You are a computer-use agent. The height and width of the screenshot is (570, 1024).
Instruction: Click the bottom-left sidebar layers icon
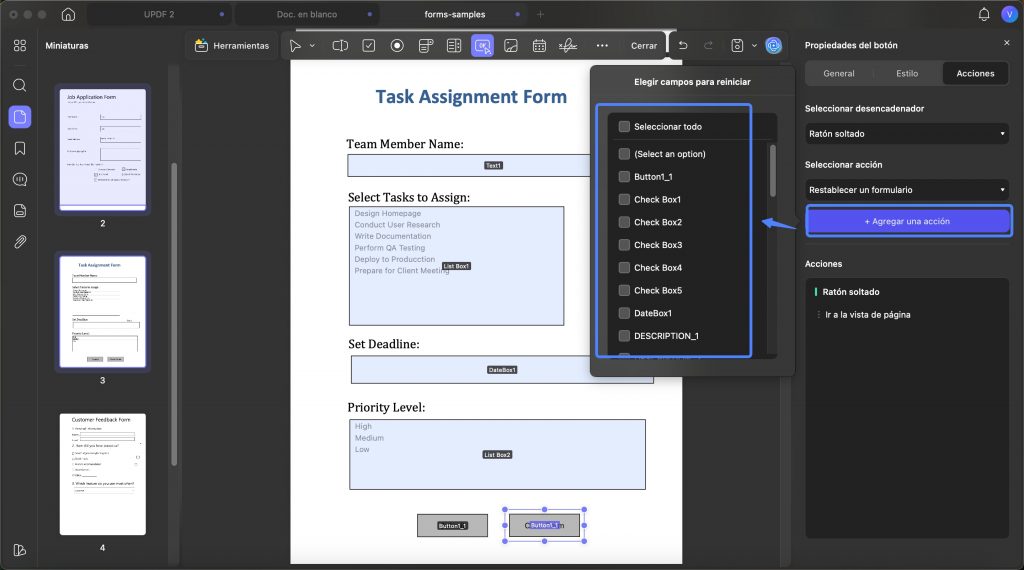(x=20, y=550)
